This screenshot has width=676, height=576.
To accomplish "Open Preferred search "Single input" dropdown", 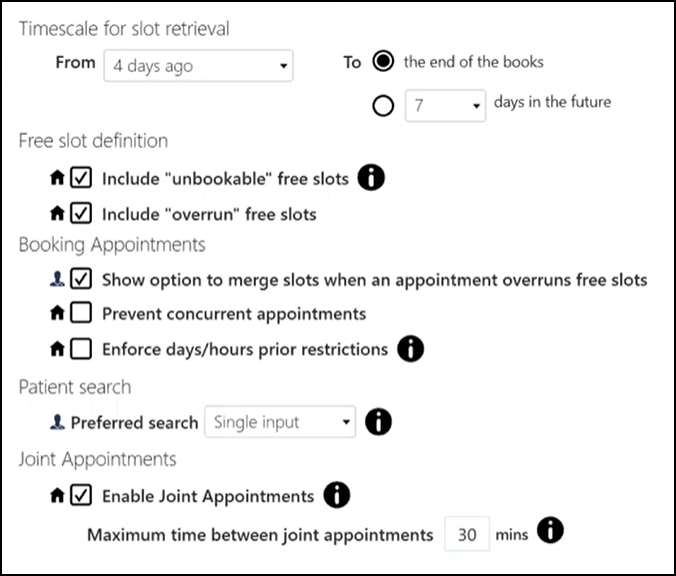I will tap(280, 422).
